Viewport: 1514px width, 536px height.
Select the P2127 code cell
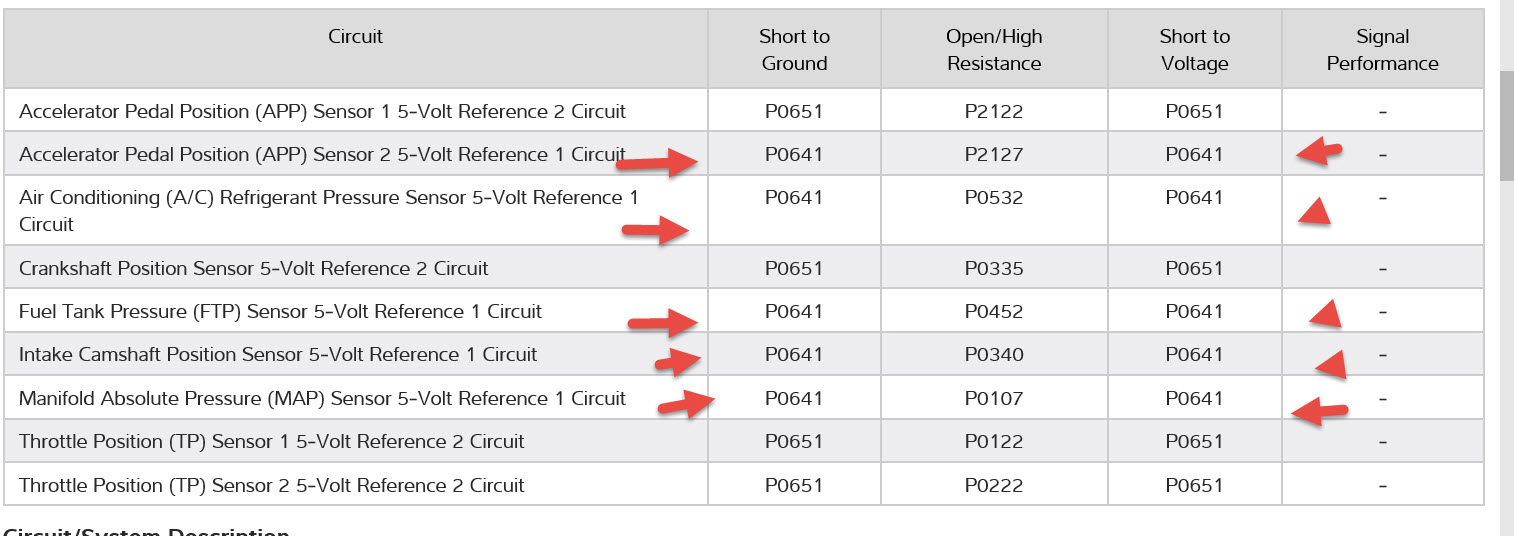[x=993, y=154]
